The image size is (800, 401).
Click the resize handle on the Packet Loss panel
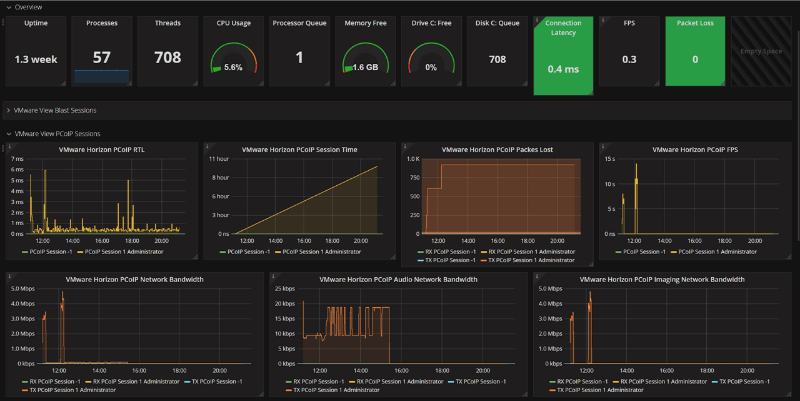pos(722,83)
